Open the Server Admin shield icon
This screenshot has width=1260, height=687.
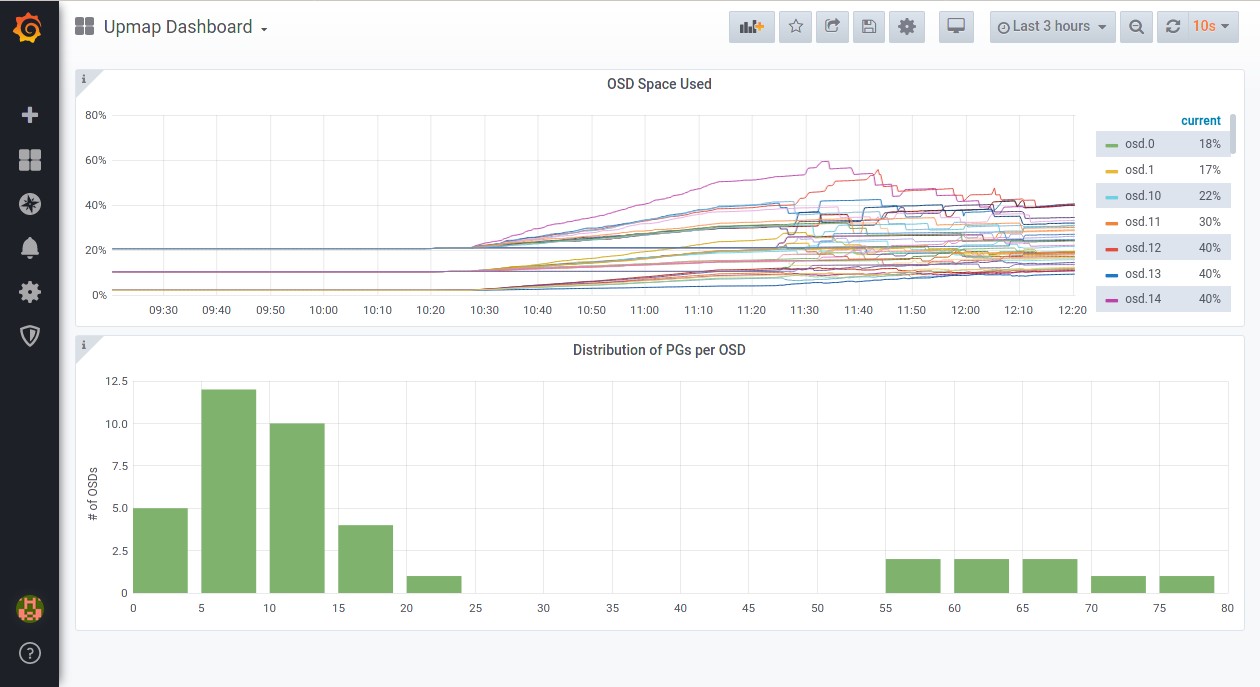(x=29, y=336)
